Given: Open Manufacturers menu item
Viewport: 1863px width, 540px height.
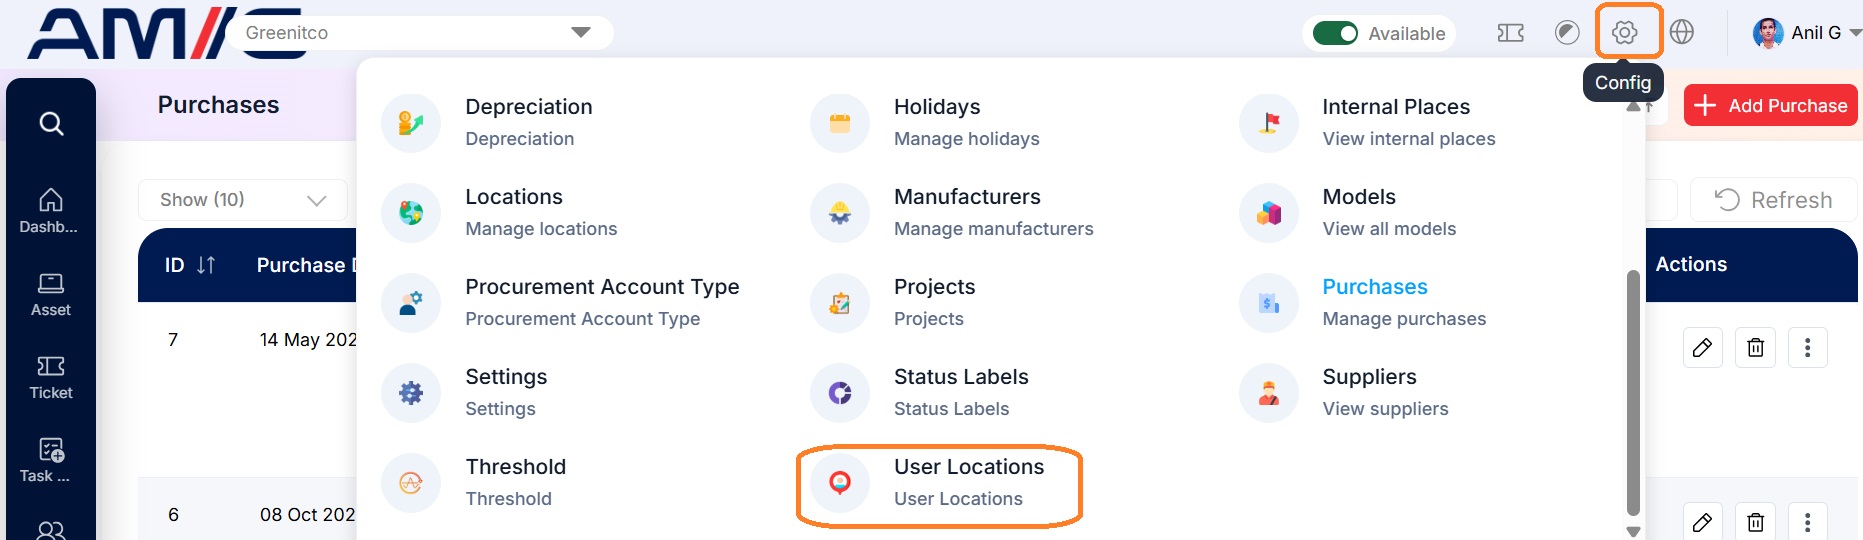Looking at the screenshot, I should pos(993,212).
